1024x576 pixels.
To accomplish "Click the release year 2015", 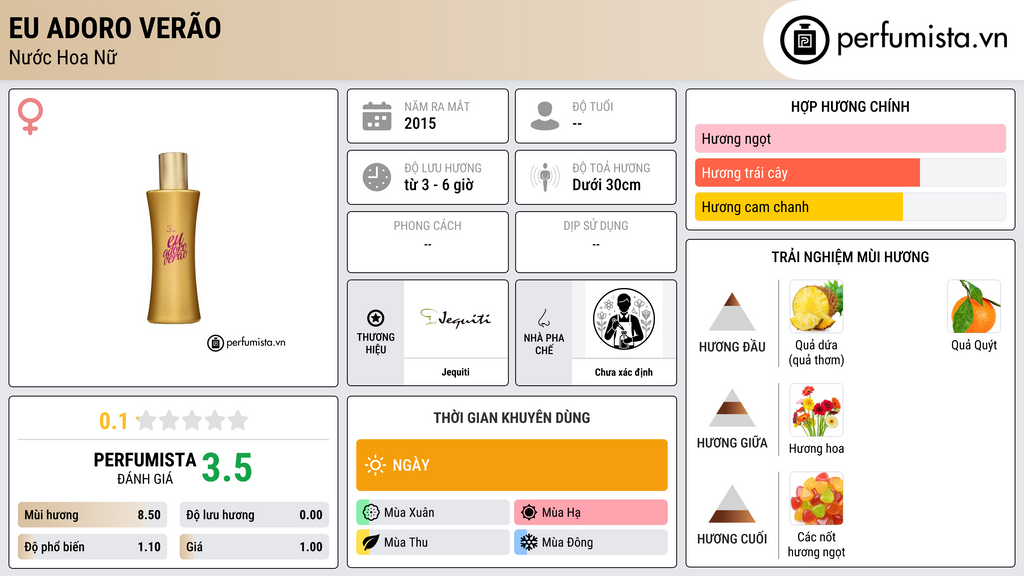I will [x=420, y=123].
